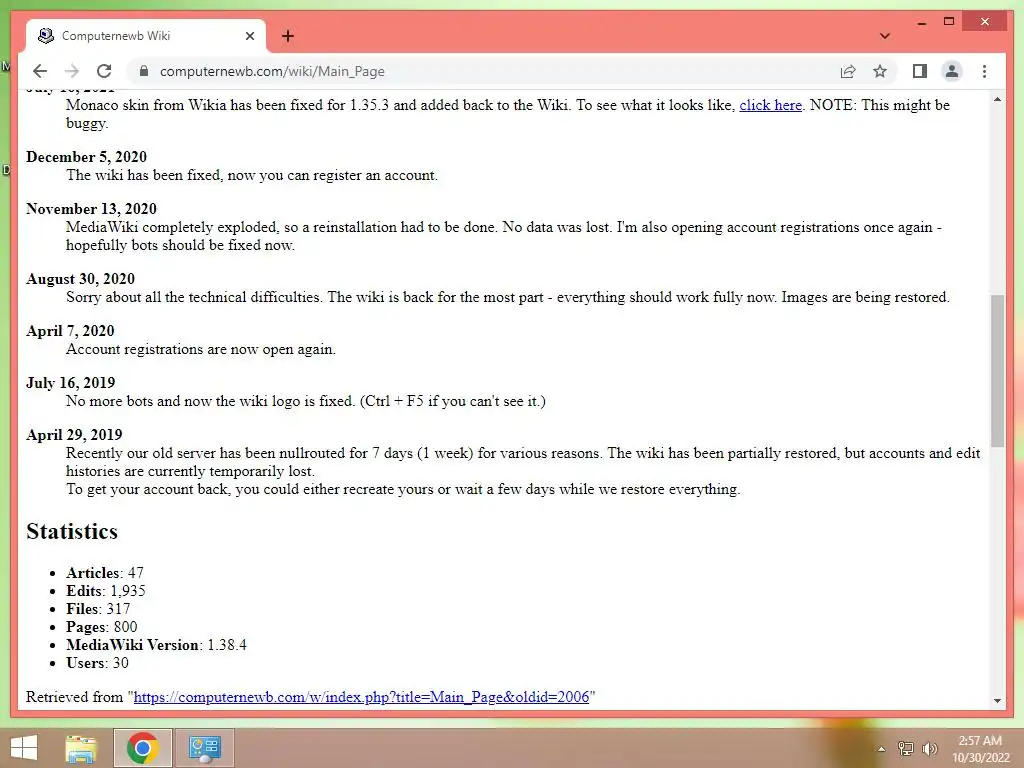Switch to Chrome in the taskbar
The width and height of the screenshot is (1024, 768).
click(142, 748)
